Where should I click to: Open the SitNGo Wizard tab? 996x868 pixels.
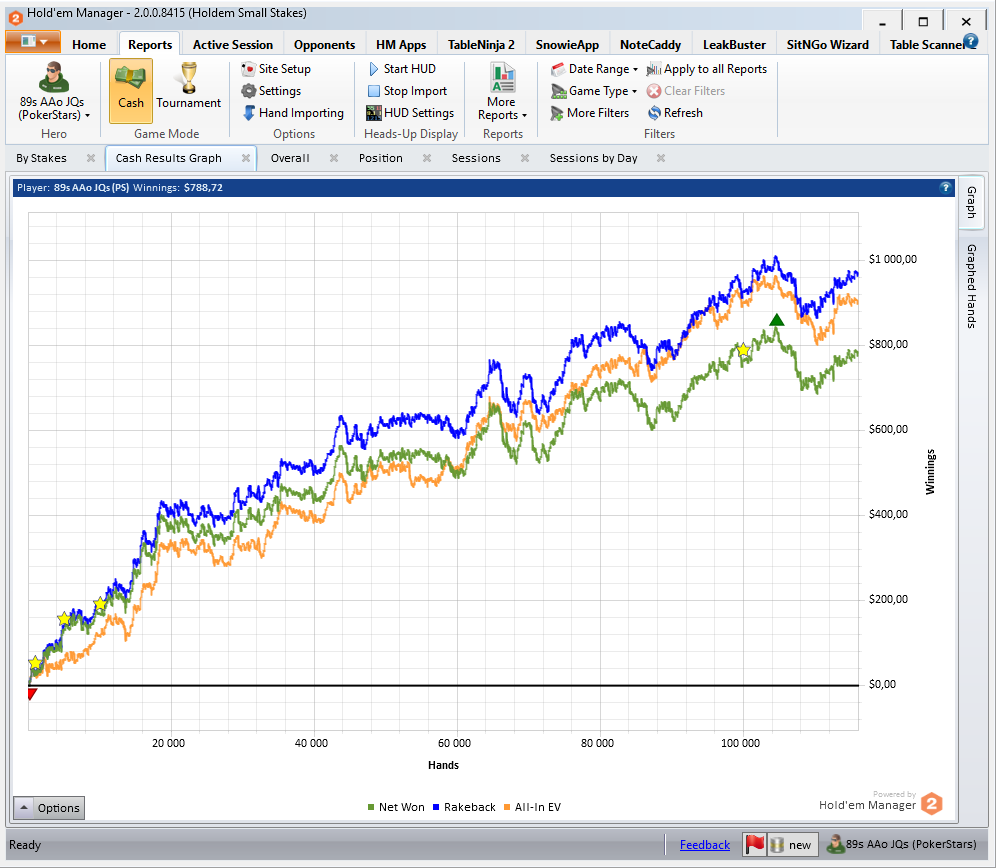point(828,44)
